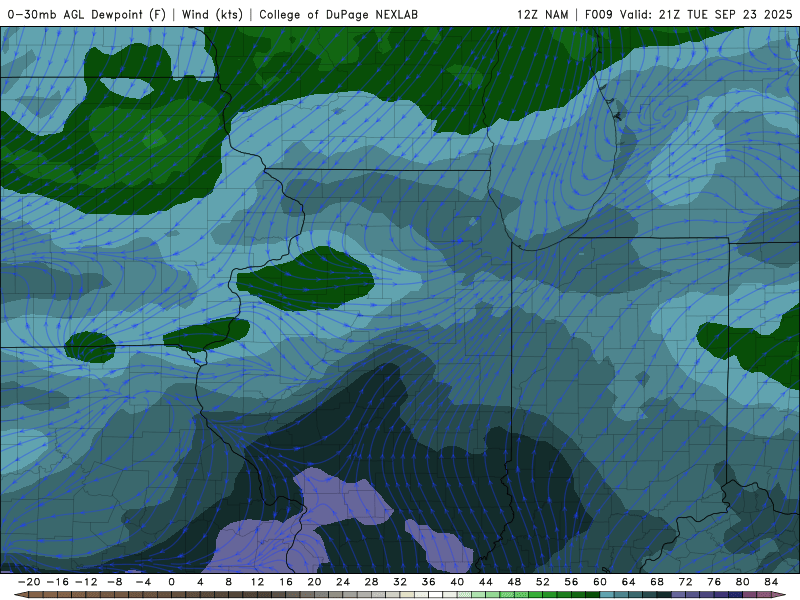Click the '60' legend value
The image size is (800, 600).
(600, 582)
